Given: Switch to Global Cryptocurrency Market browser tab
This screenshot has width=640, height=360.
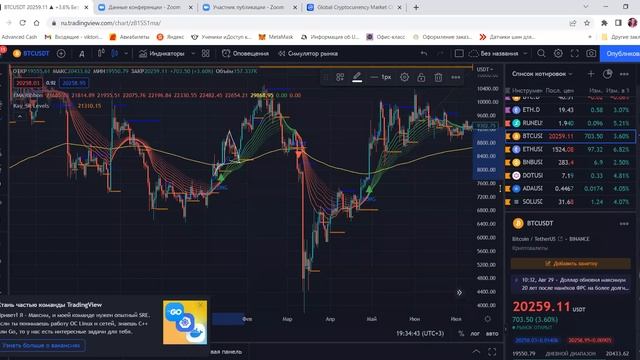Looking at the screenshot, I should [354, 7].
